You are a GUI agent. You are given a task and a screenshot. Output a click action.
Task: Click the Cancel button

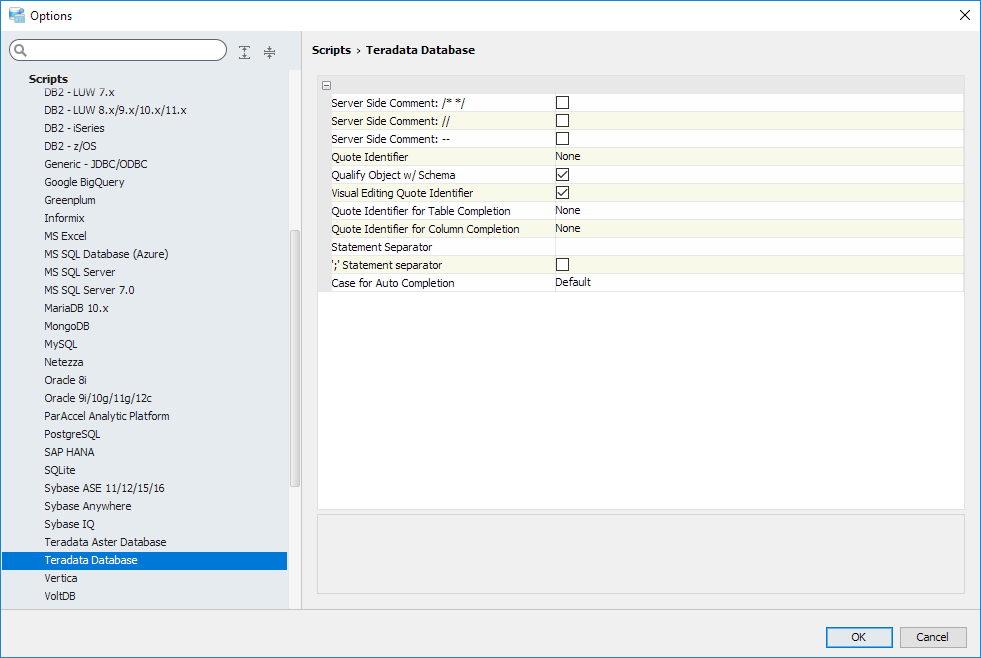click(x=932, y=637)
